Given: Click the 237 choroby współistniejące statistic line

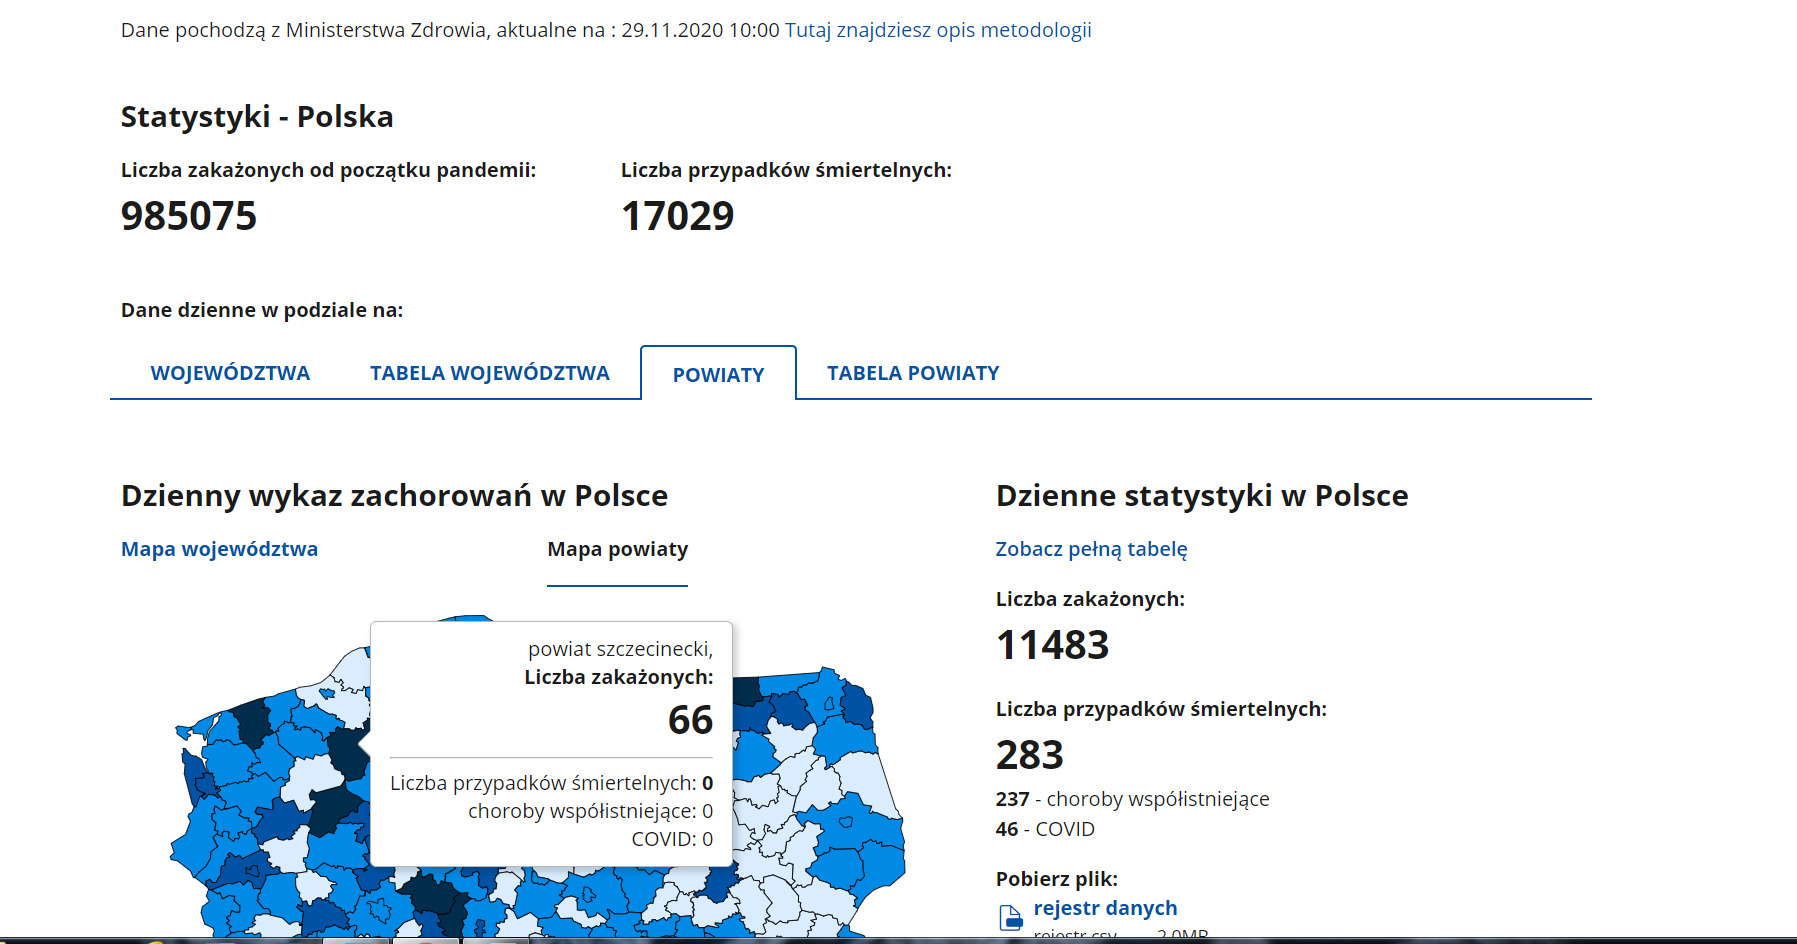Looking at the screenshot, I should (x=1132, y=799).
